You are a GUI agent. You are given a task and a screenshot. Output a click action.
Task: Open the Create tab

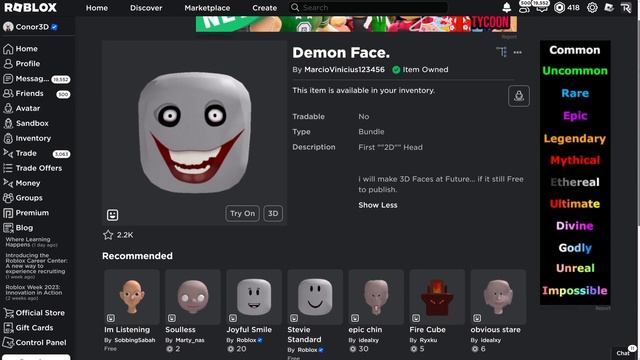(x=264, y=8)
